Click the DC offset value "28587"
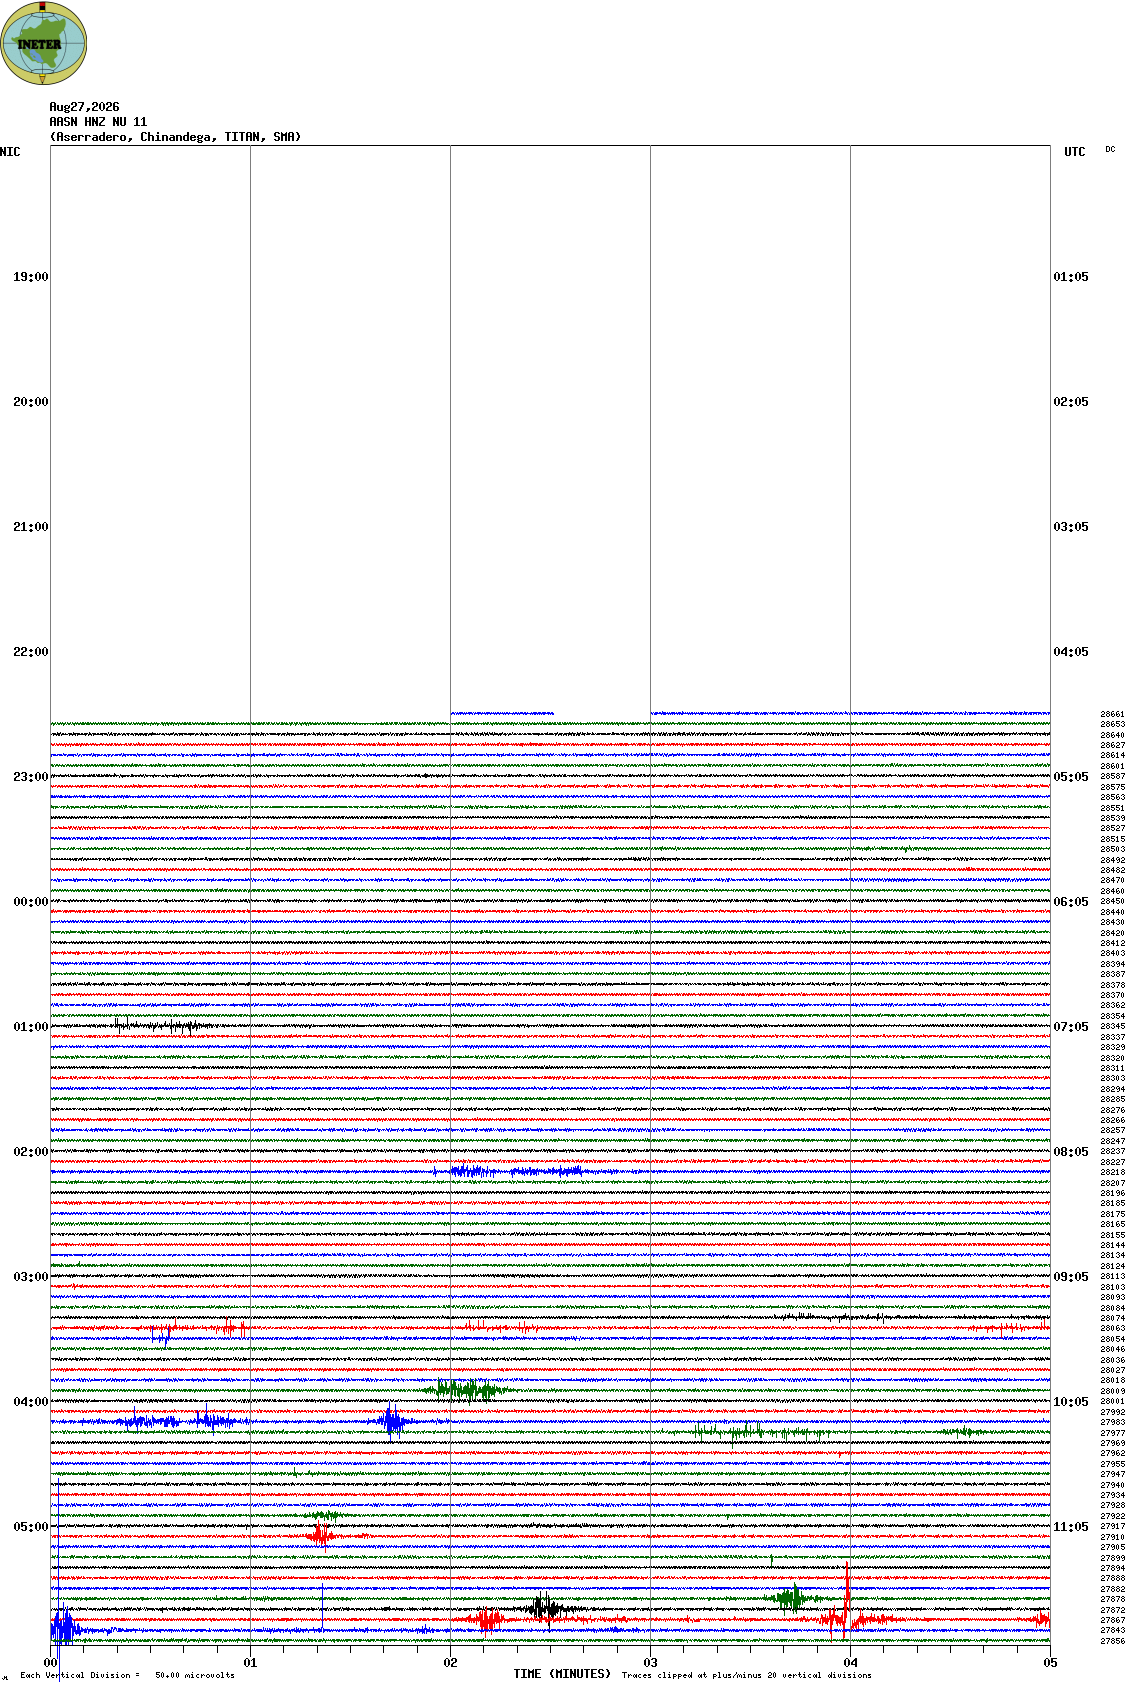1130x1689 pixels. [x=1113, y=776]
